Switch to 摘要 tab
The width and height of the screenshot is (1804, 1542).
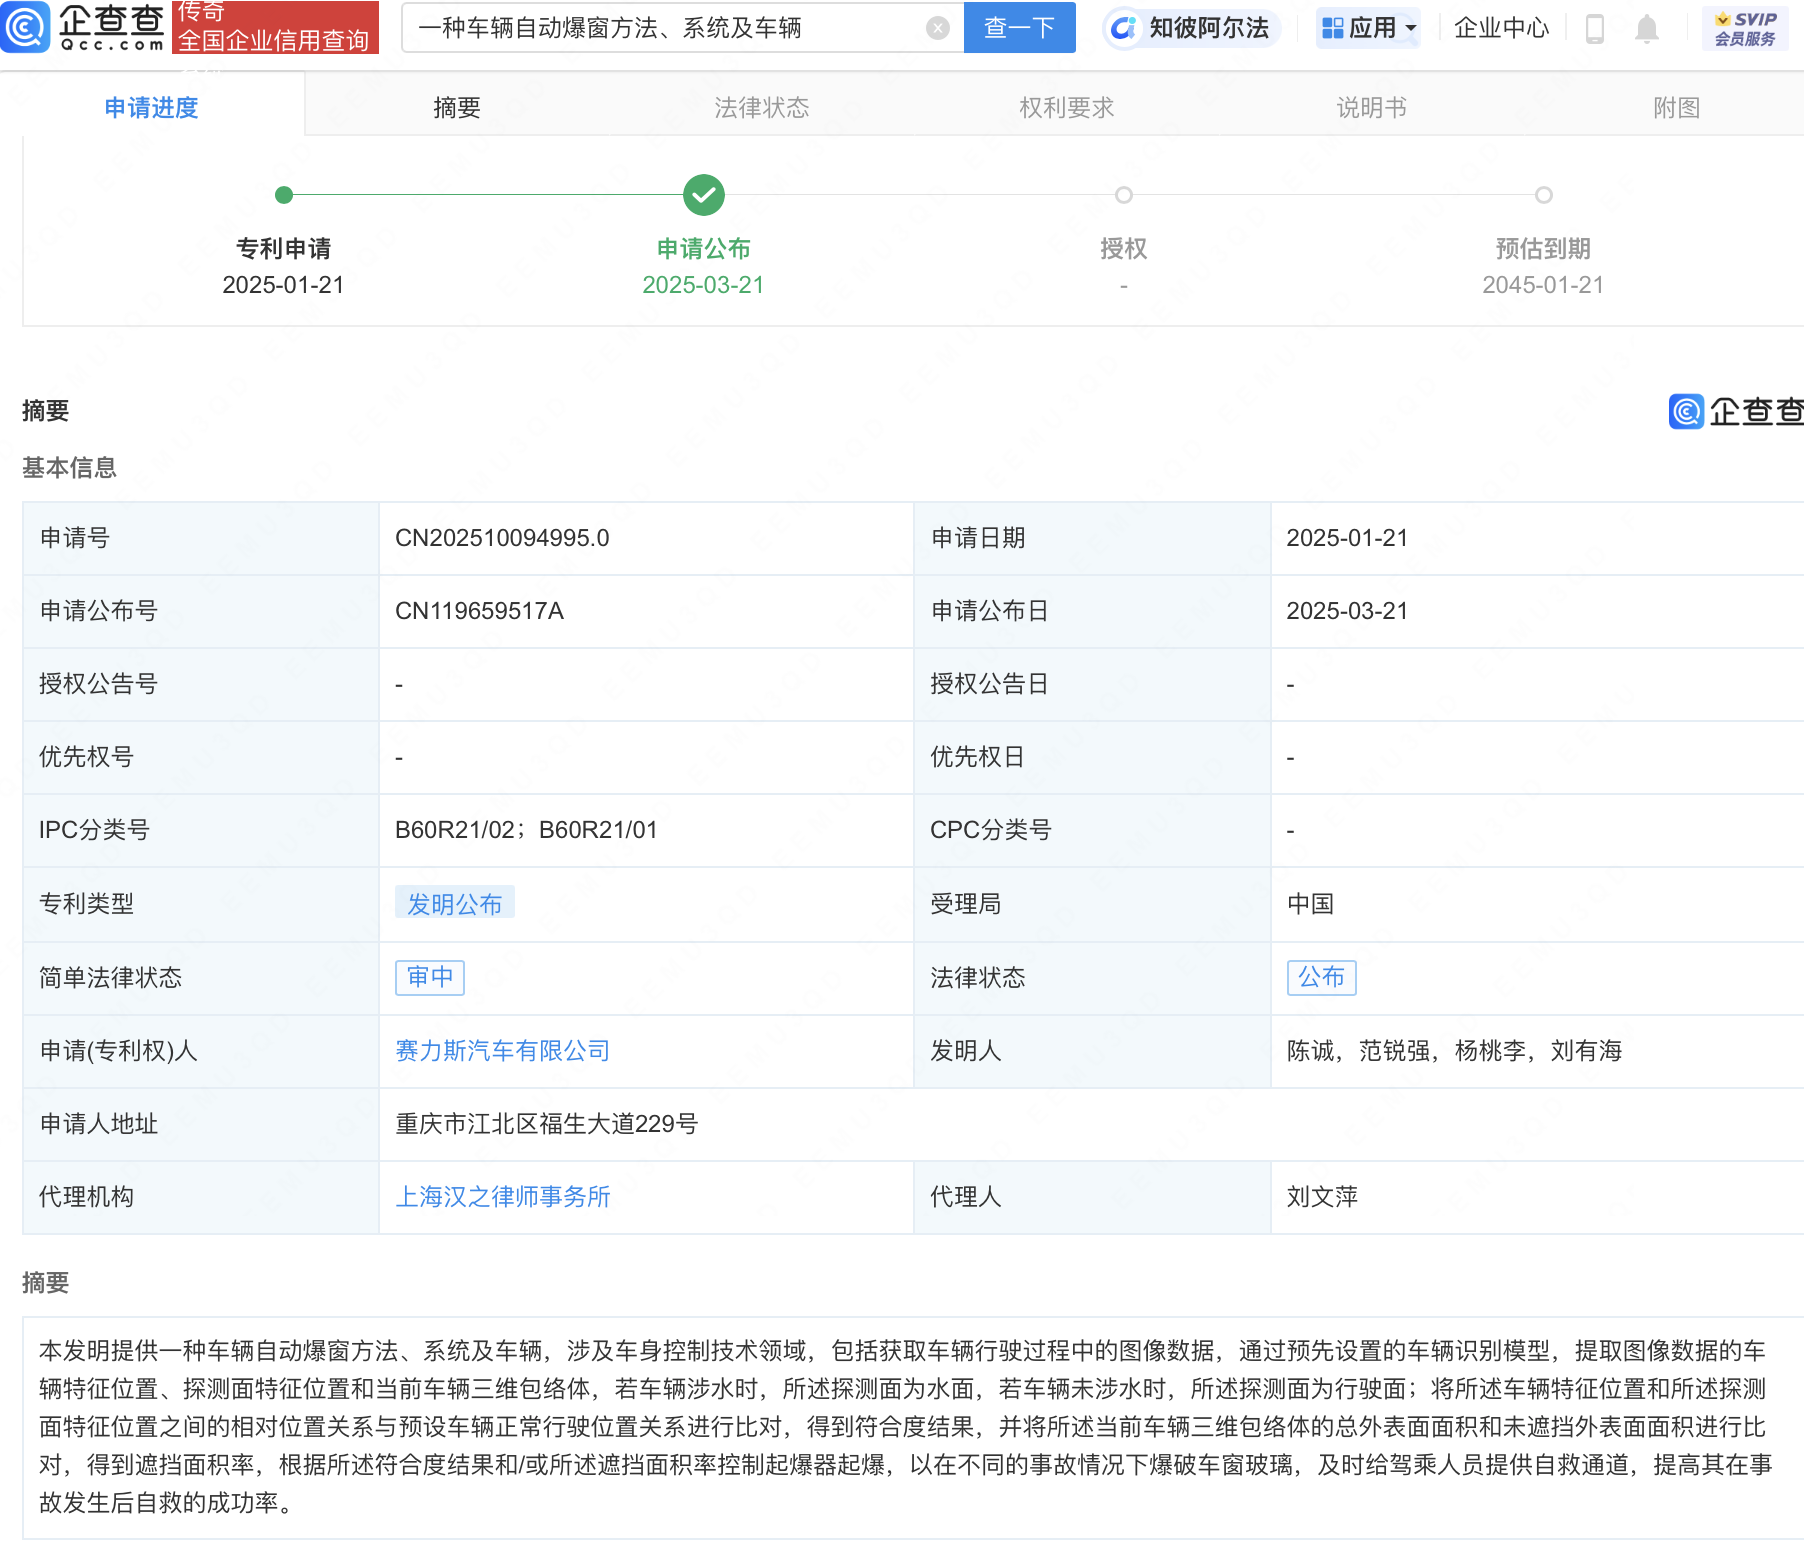[457, 107]
